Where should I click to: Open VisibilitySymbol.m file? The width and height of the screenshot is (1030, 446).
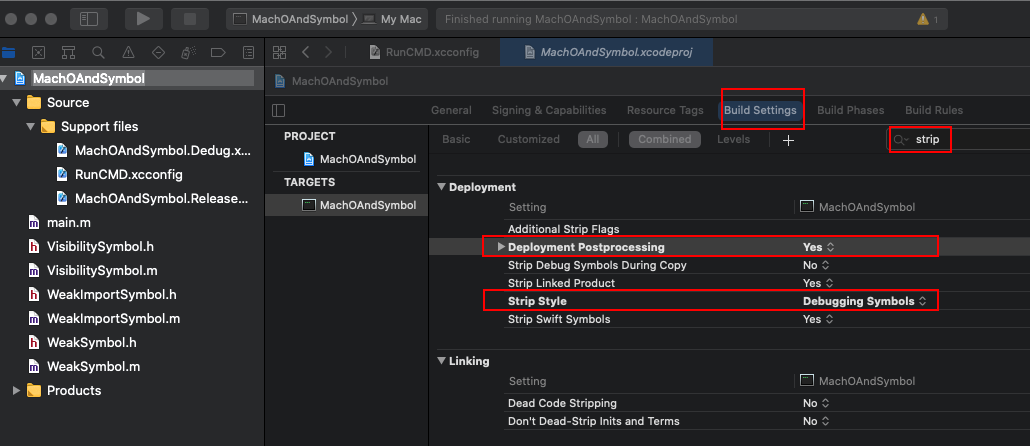click(92, 271)
